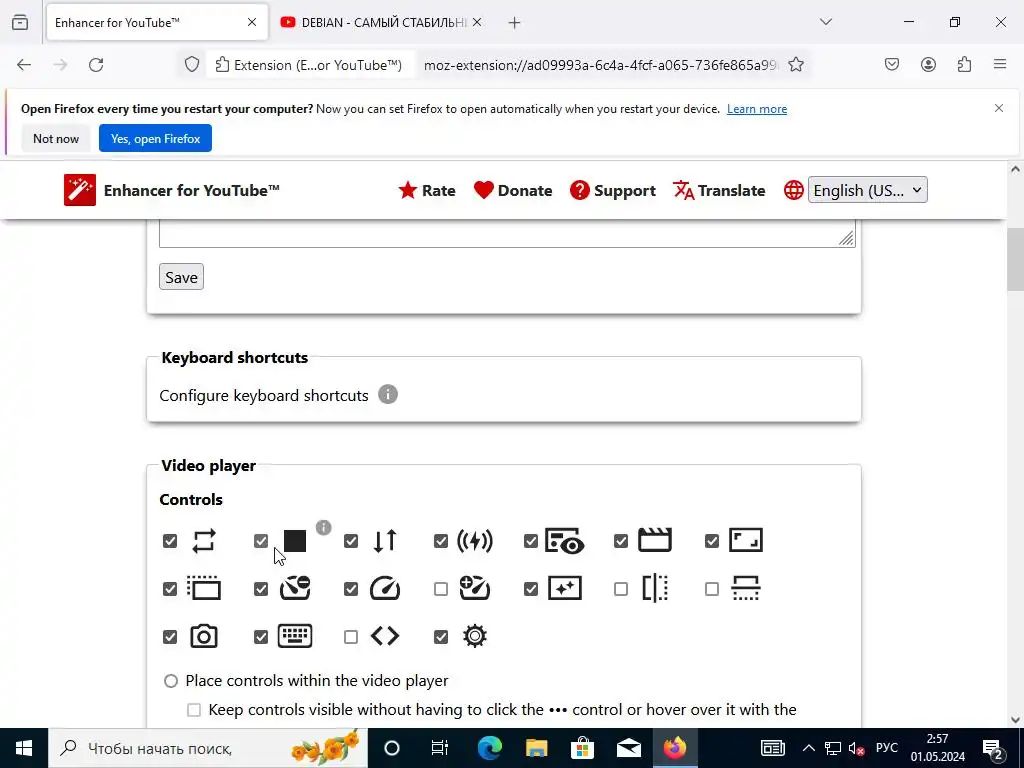Click the URL address field
The width and height of the screenshot is (1024, 768).
point(601,65)
